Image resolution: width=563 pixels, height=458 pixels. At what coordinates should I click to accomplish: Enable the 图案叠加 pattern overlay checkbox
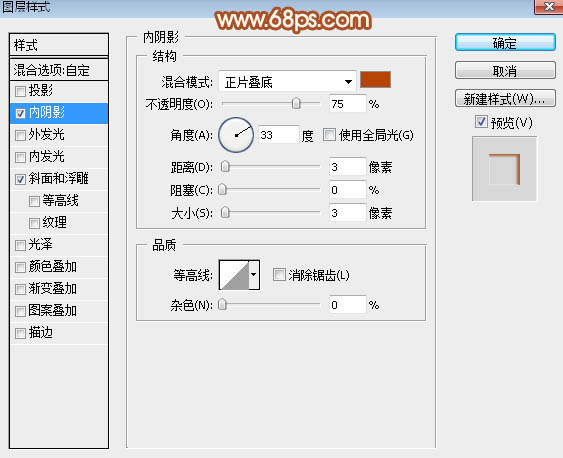click(20, 311)
